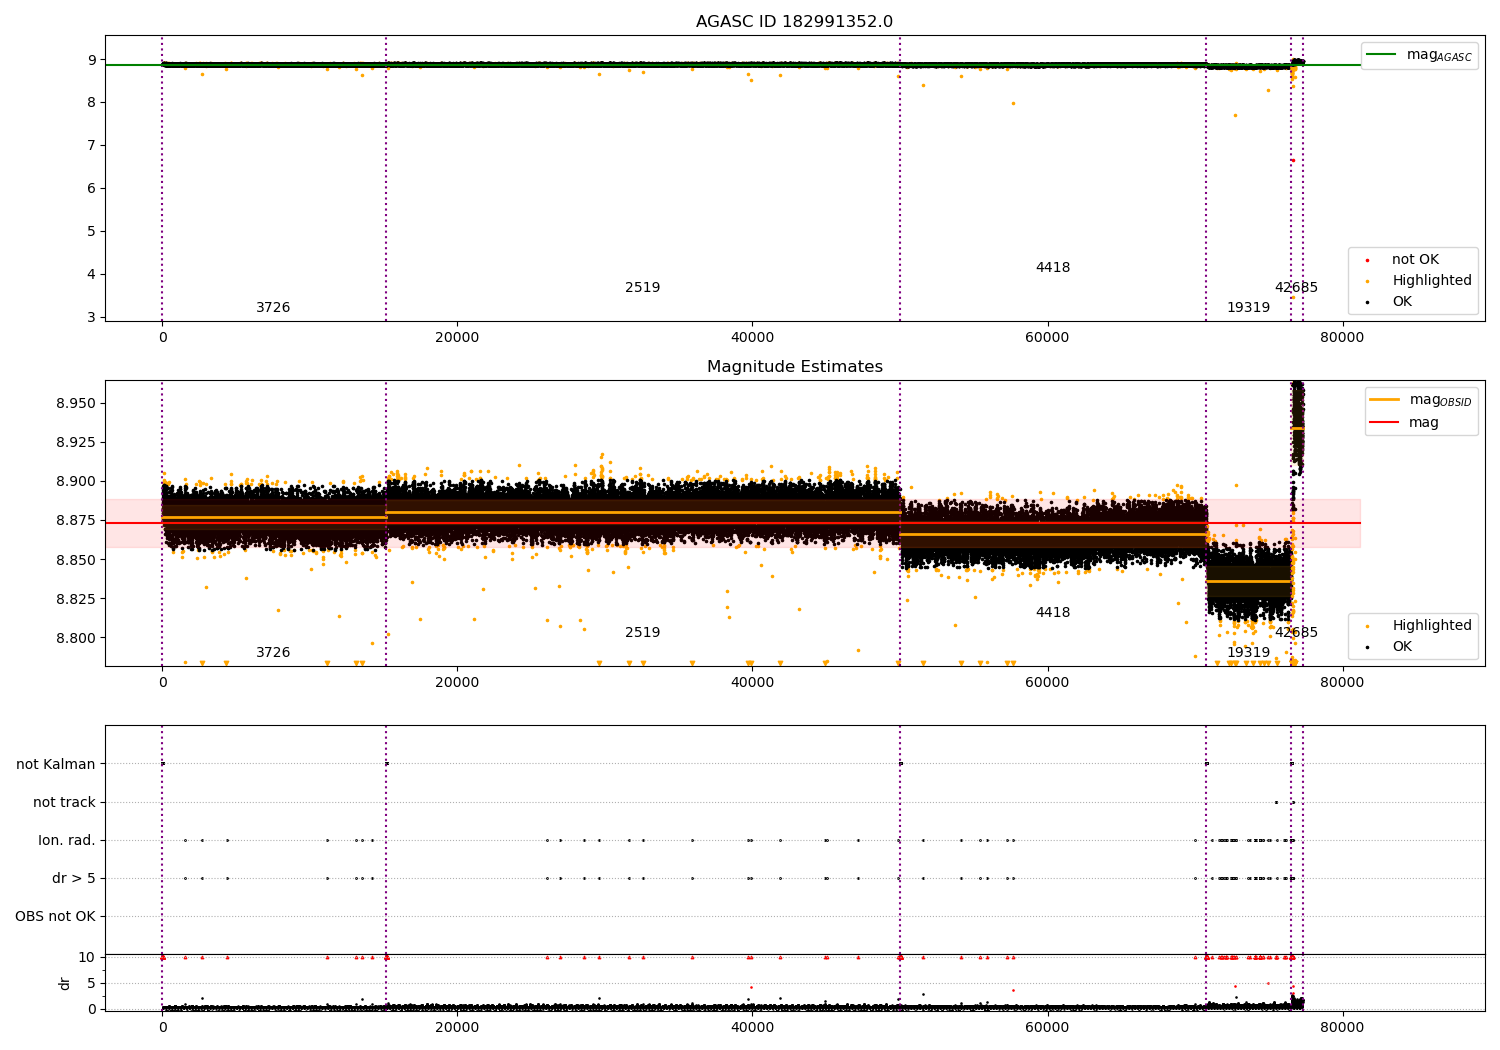Screen dimensions: 1500x1050
Task: Click the "60000" x-axis tick under Magnitude Estimates plot
Action: [x=1047, y=683]
